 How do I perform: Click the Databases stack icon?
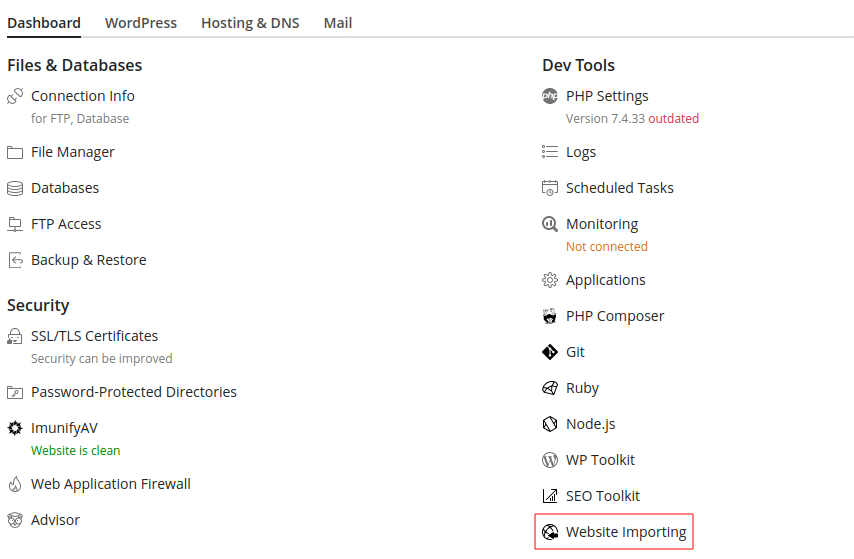click(15, 188)
